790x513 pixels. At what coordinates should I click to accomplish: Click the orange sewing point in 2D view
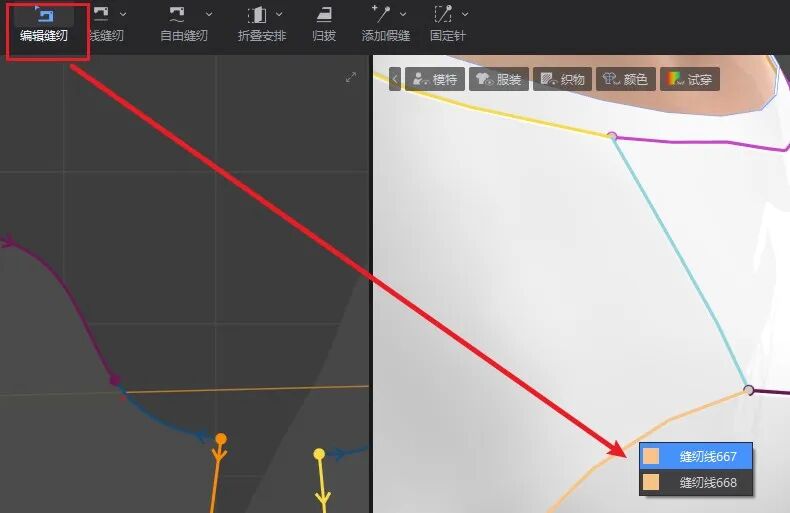221,439
